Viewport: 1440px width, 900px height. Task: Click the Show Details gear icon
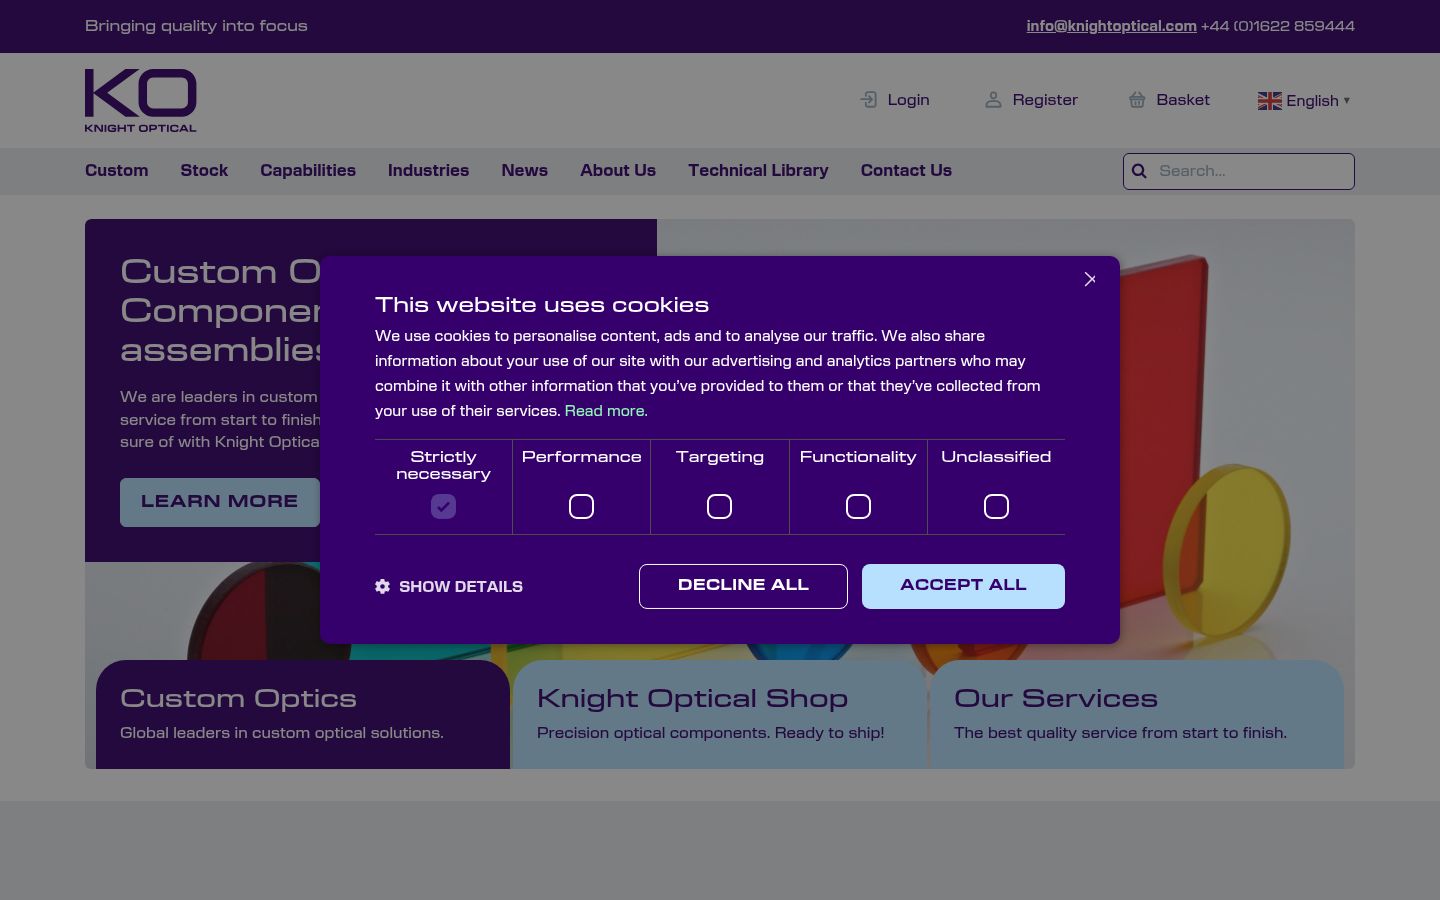[382, 586]
